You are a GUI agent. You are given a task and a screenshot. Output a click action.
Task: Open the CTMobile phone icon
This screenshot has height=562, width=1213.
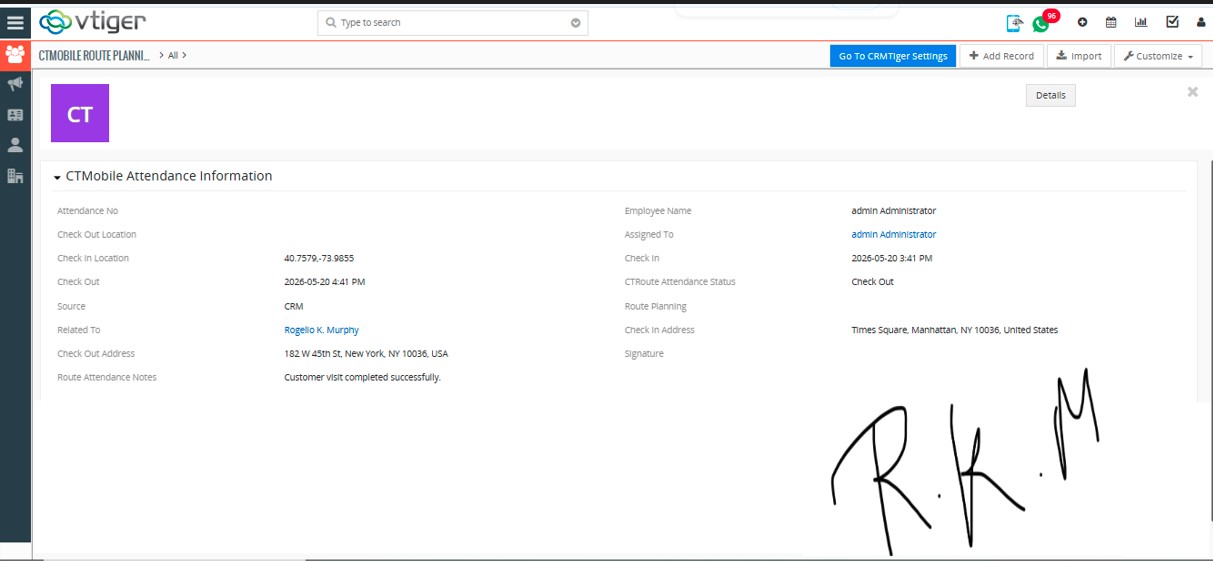(1014, 22)
